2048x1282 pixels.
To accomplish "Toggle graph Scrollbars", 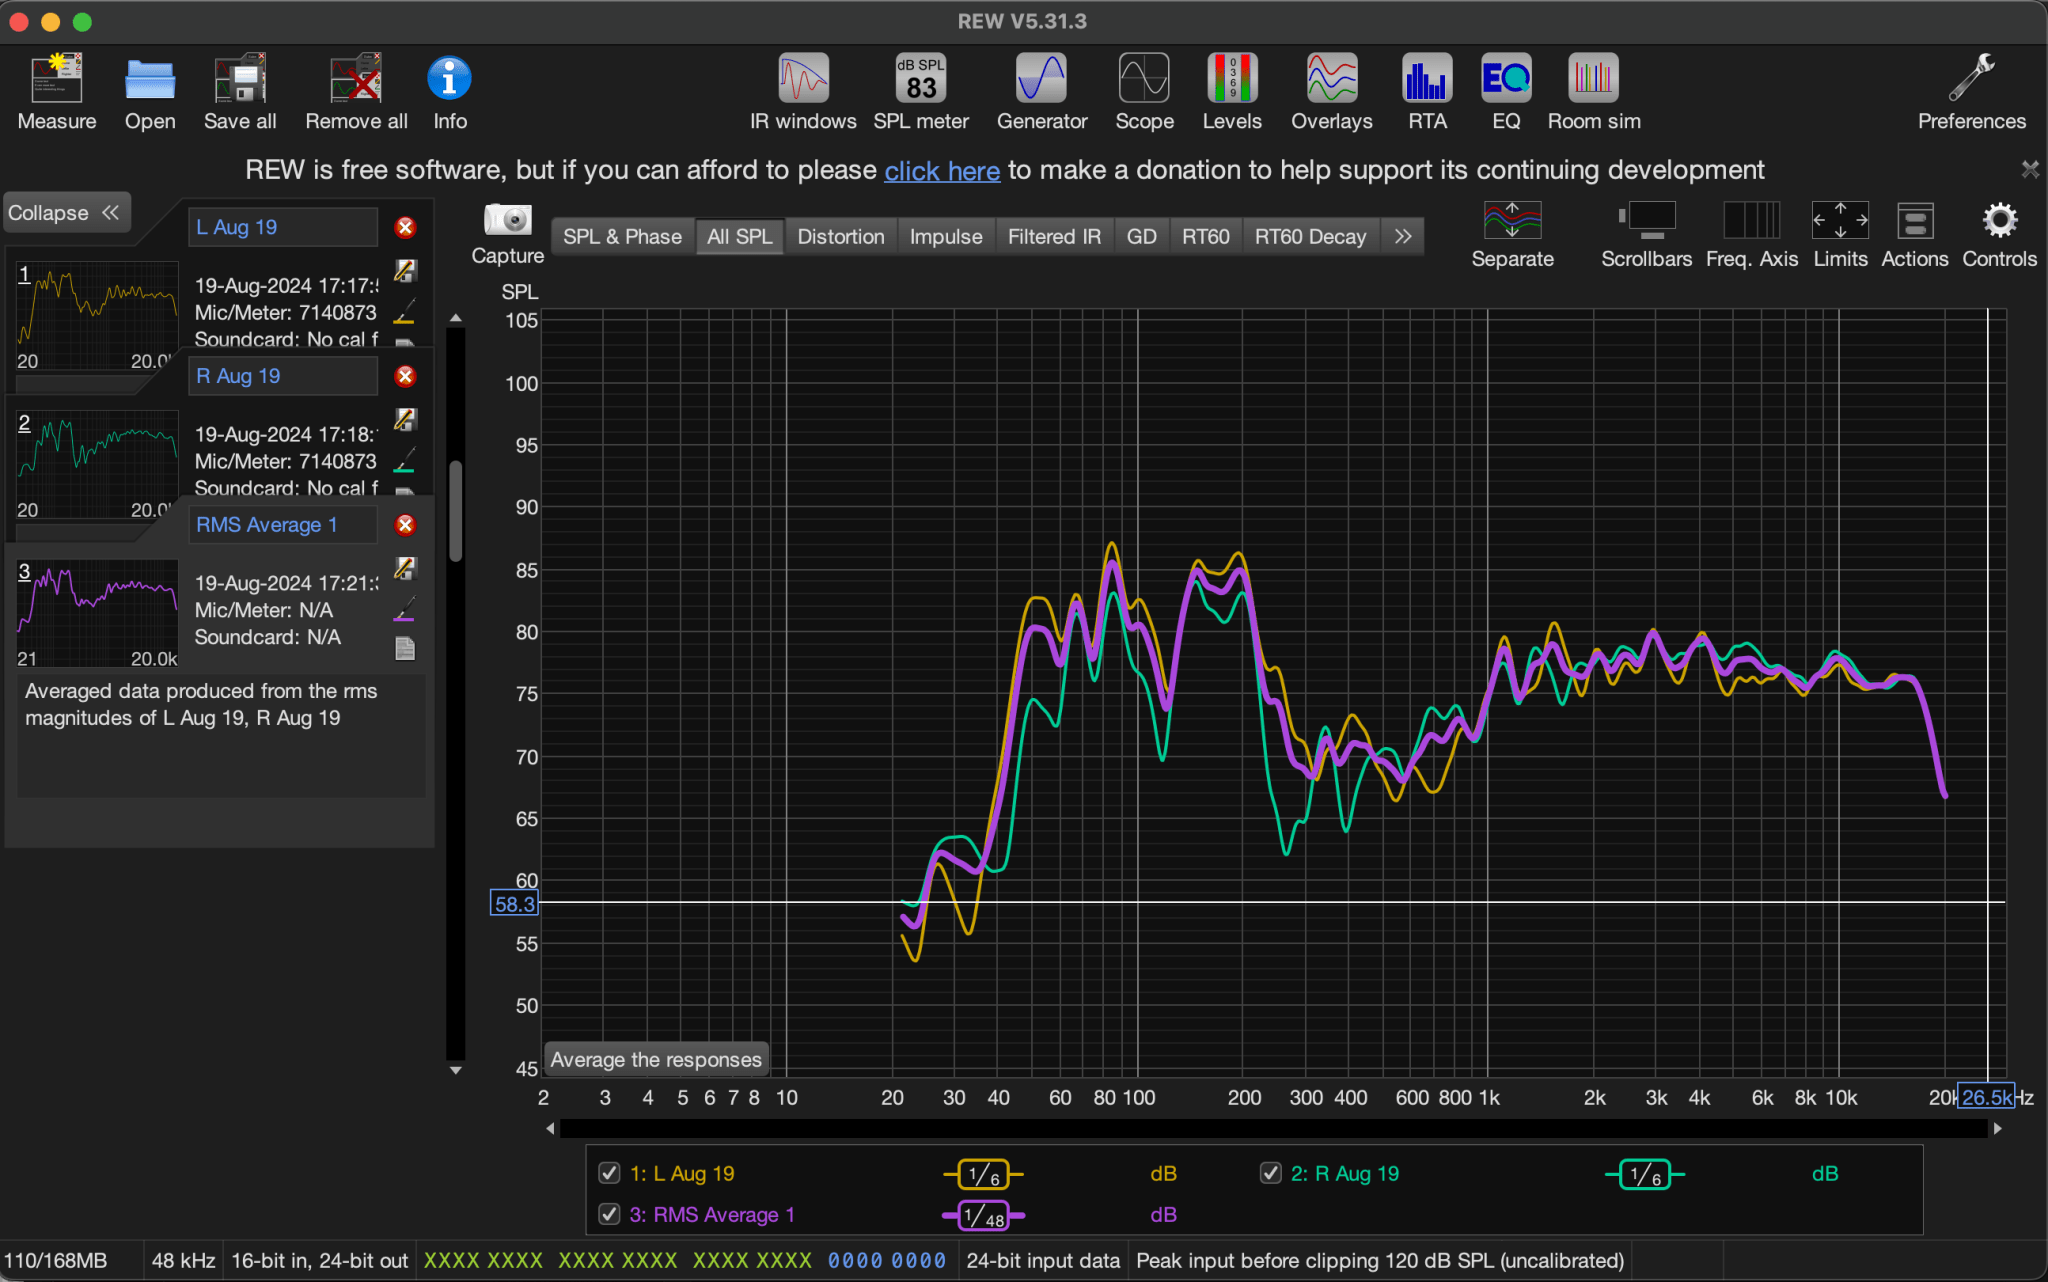I will click(x=1646, y=234).
